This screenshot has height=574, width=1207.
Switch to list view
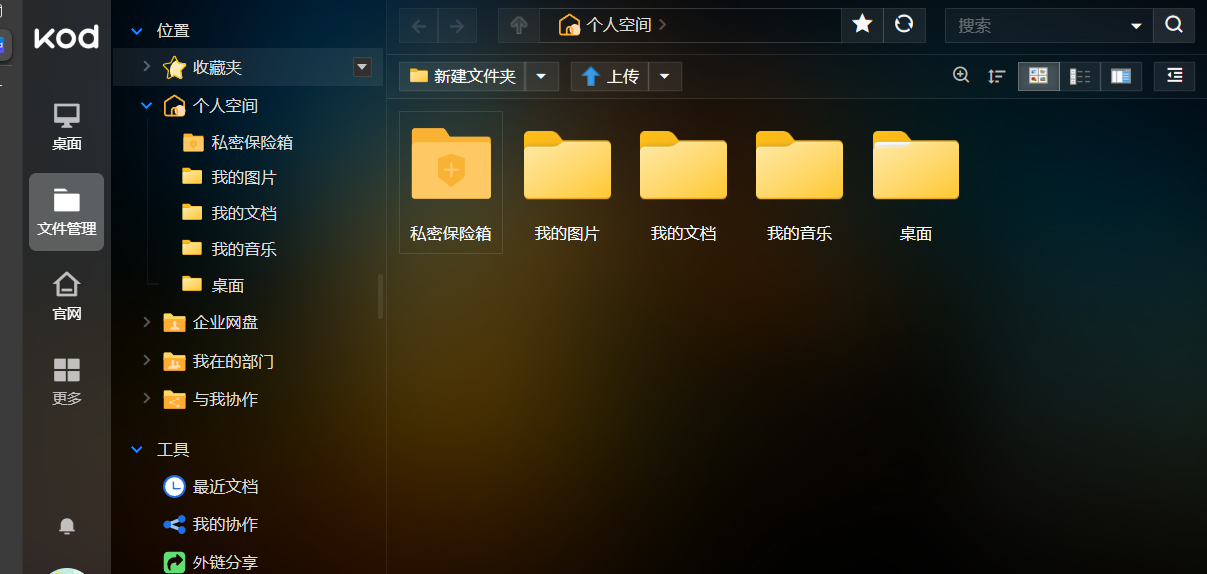pyautogui.click(x=1080, y=76)
